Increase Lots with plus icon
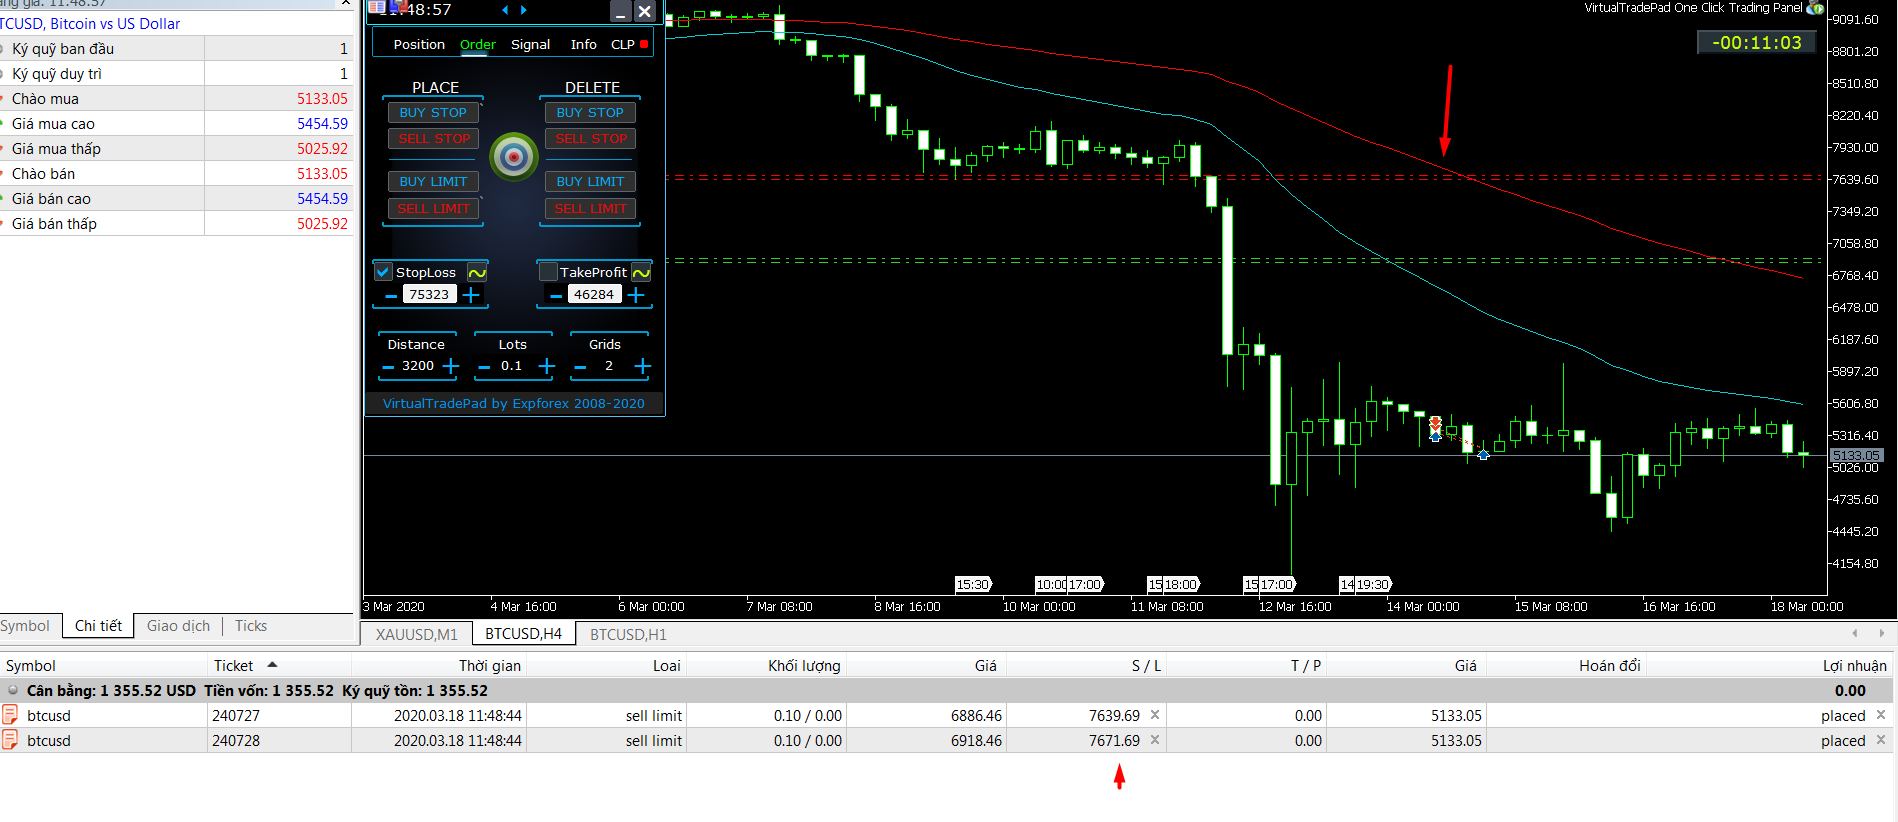The width and height of the screenshot is (1898, 822). tap(547, 366)
